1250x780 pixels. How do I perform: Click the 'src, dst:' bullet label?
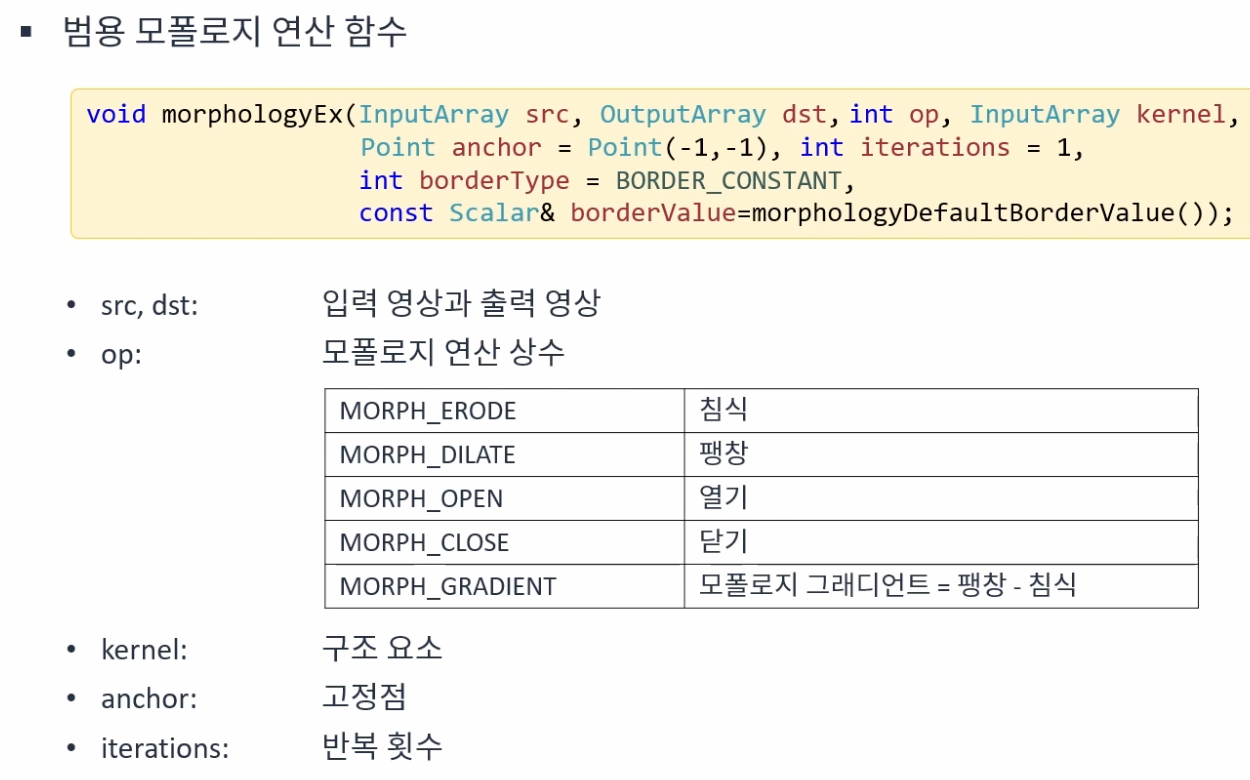click(x=149, y=306)
